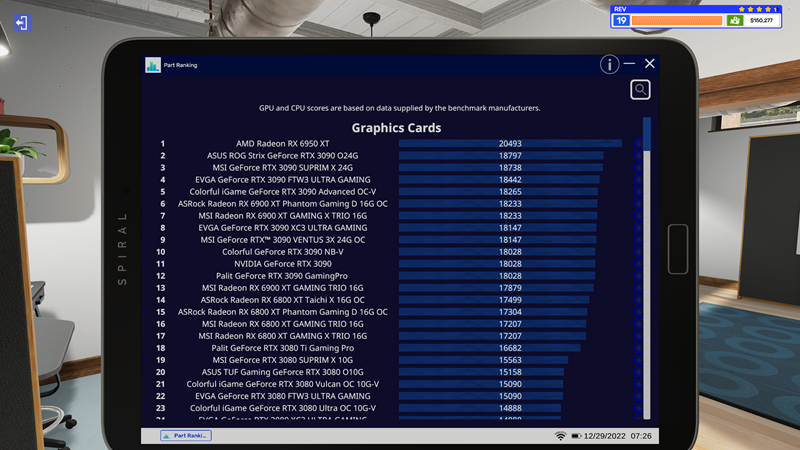Click the orange experience progress bar
Viewport: 800px width, 450px height.
(x=676, y=20)
